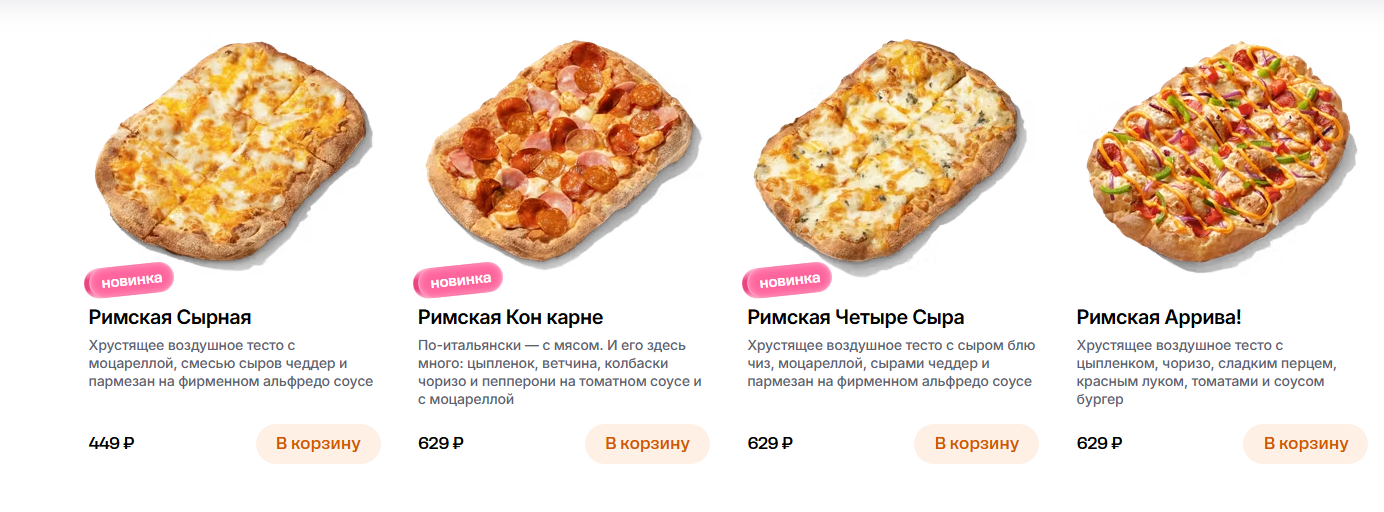
Task: Click the Кон карне description text
Action: point(560,372)
